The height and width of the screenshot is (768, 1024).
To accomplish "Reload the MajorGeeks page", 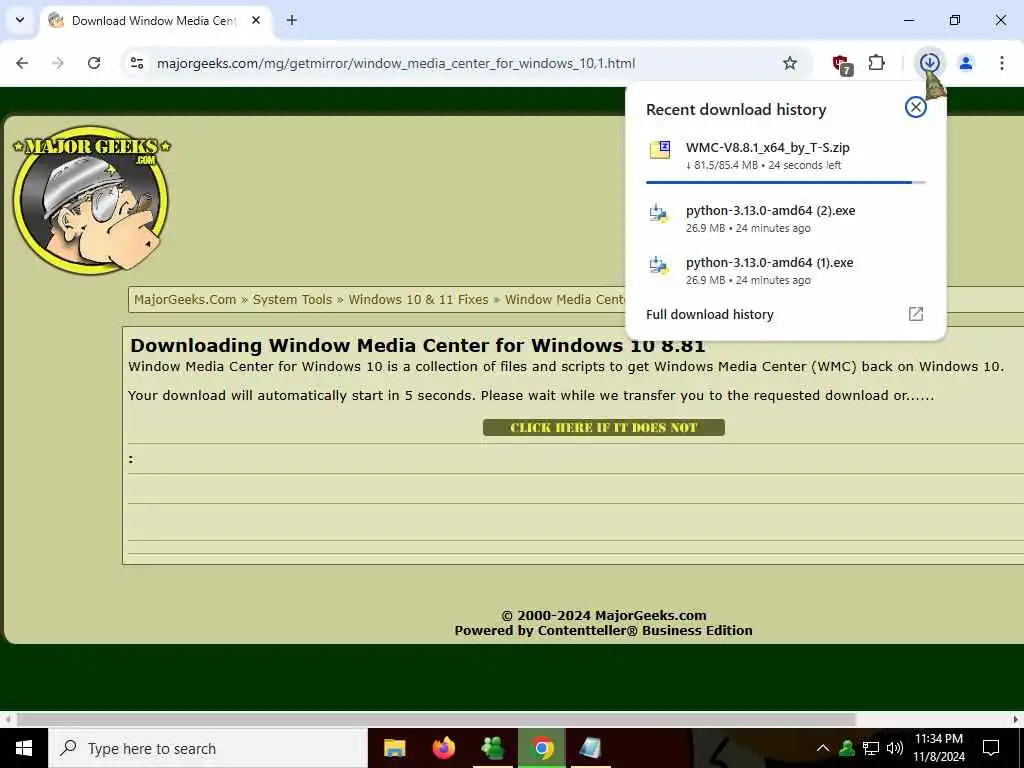I will [94, 63].
